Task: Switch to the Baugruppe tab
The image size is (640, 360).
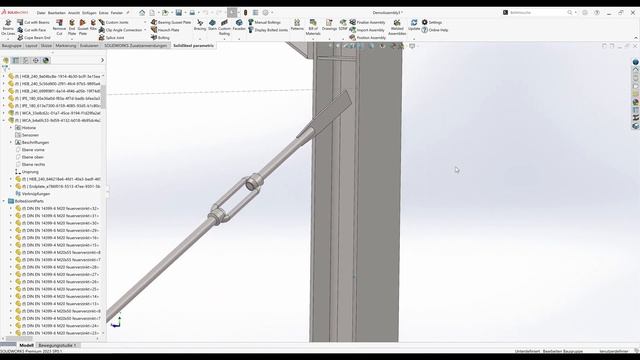Action: coord(12,46)
